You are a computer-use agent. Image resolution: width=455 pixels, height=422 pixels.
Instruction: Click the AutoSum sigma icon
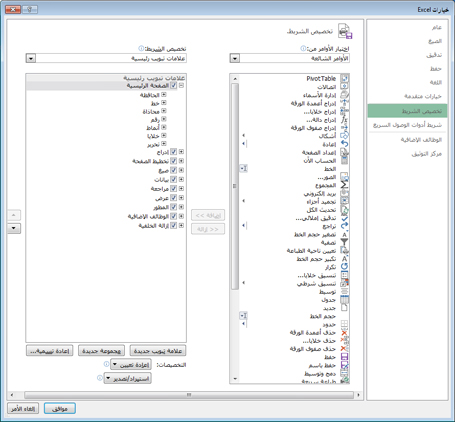[x=344, y=185]
